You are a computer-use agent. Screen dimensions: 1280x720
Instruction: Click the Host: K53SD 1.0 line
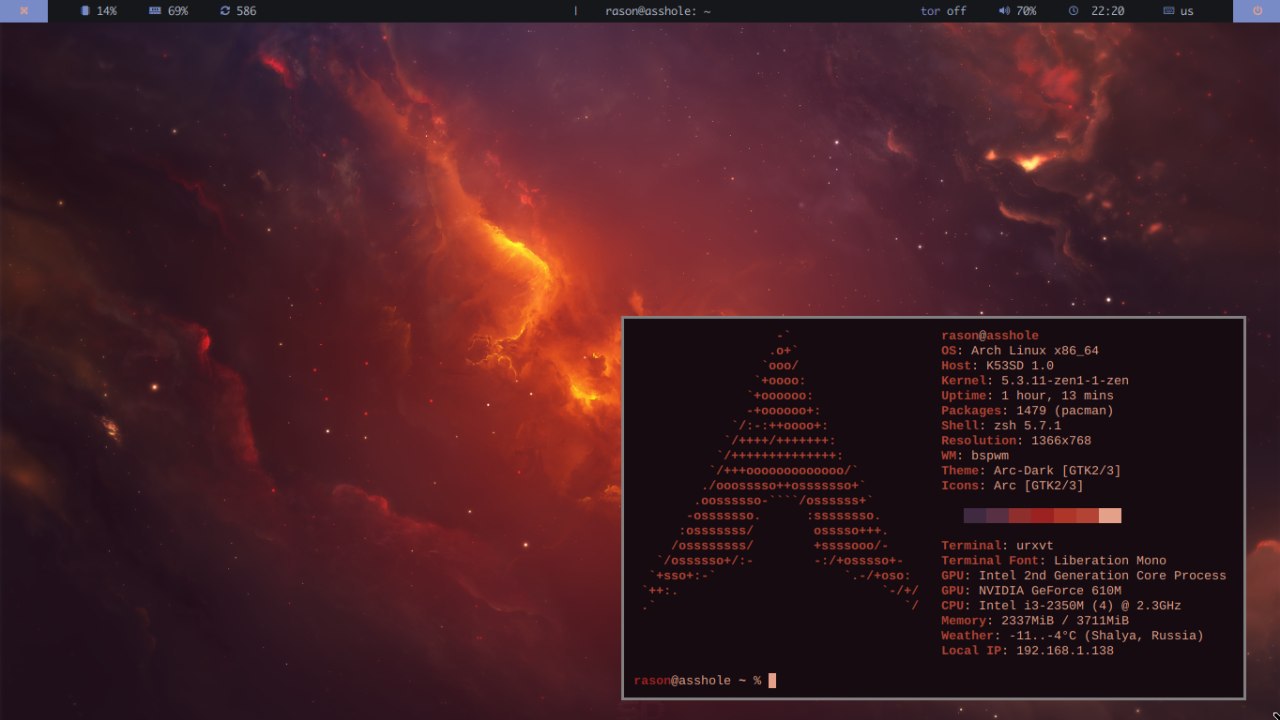[x=997, y=366]
